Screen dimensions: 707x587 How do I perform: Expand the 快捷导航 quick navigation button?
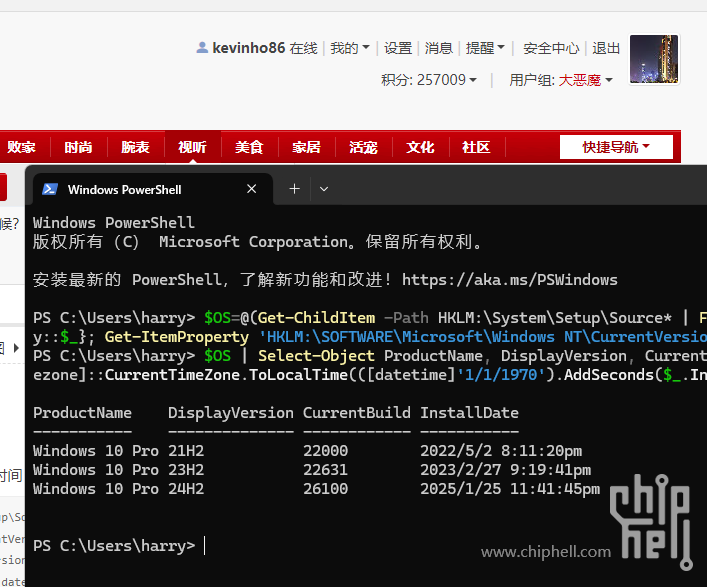point(616,147)
